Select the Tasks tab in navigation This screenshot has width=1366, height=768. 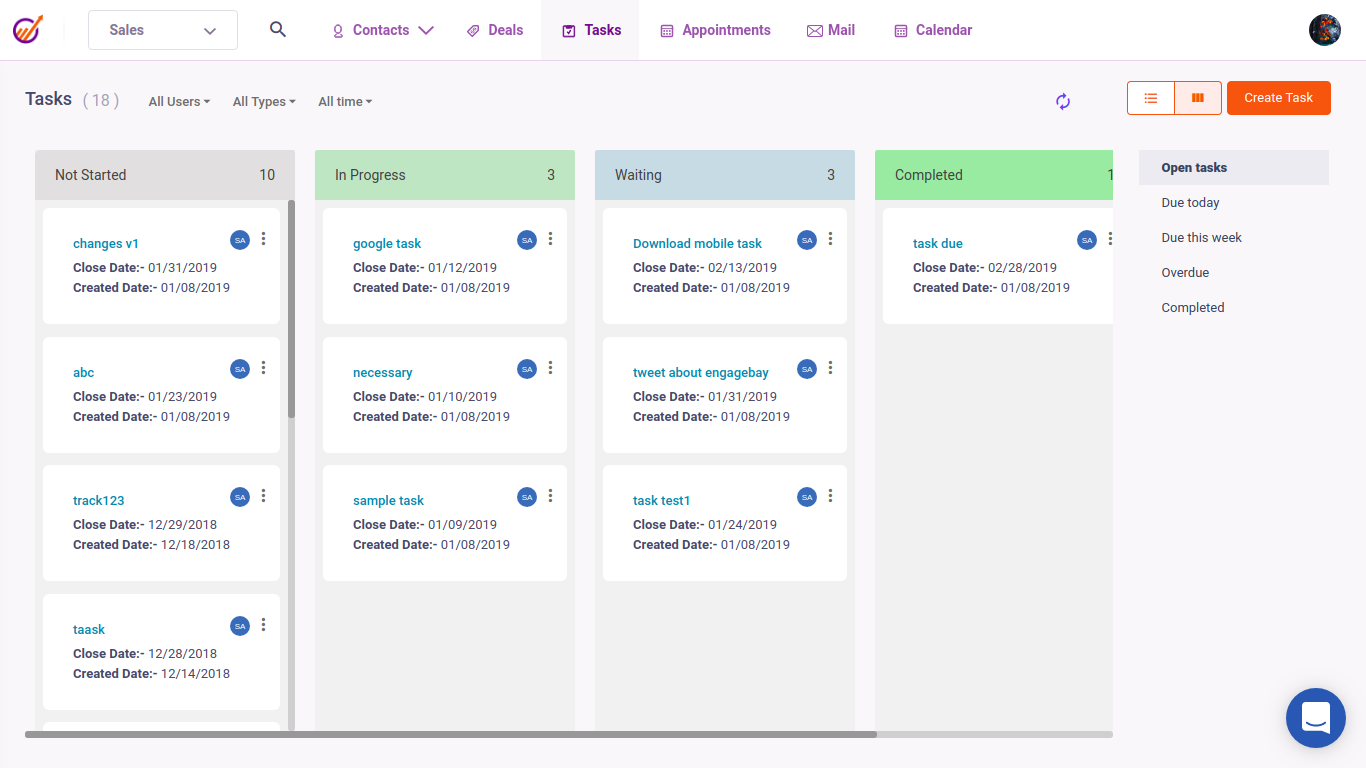click(x=590, y=30)
